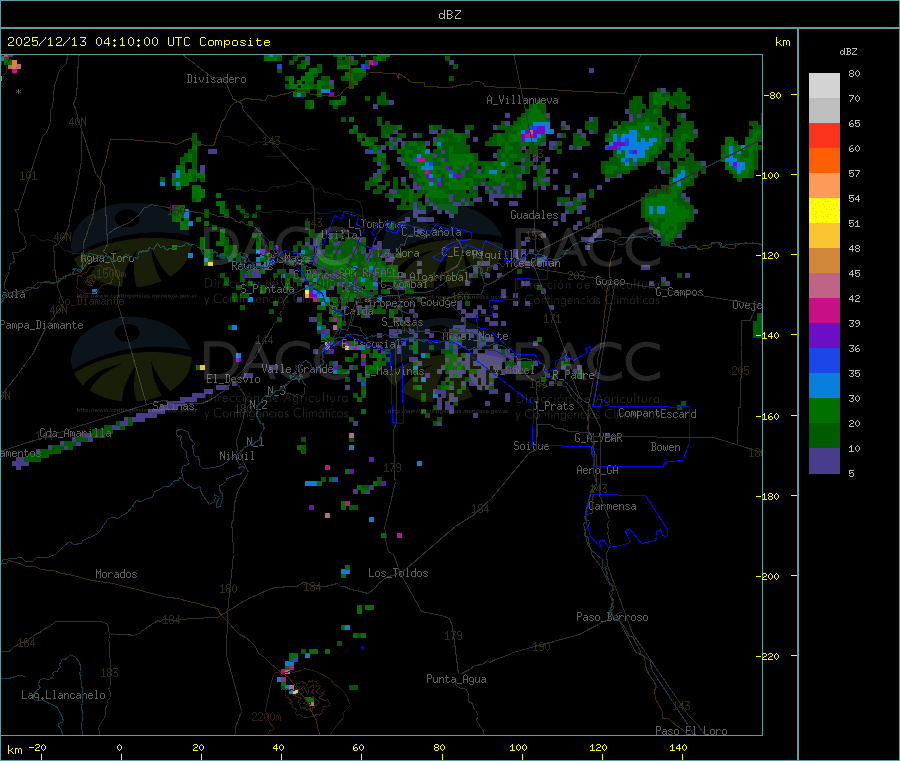Image resolution: width=900 pixels, height=761 pixels.
Task: Click the 'Punta_Agua' map label
Action: point(456,679)
